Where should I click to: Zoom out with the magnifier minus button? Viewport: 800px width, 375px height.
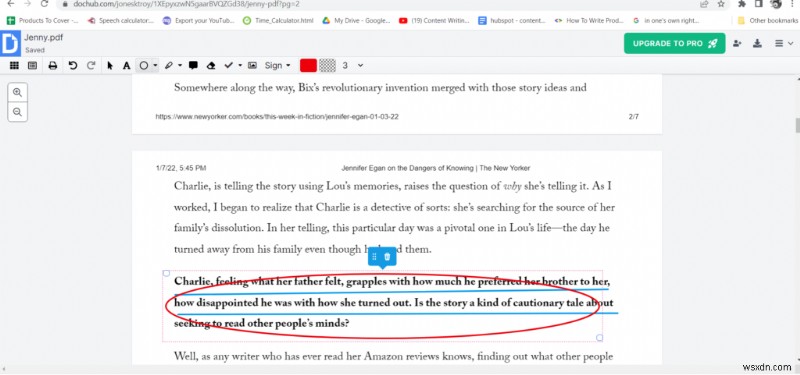tap(17, 112)
